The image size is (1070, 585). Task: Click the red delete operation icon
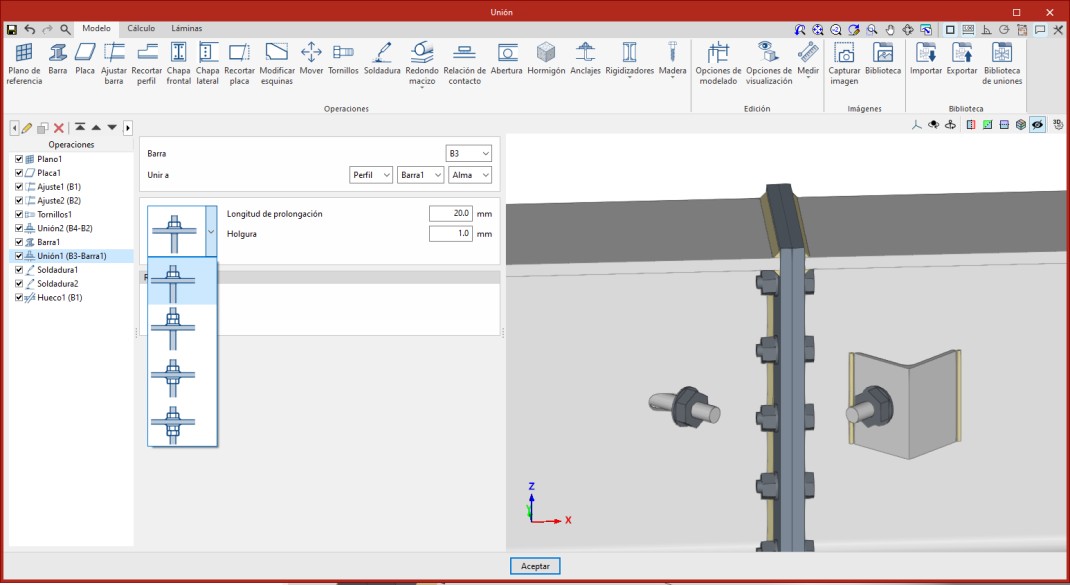click(59, 128)
